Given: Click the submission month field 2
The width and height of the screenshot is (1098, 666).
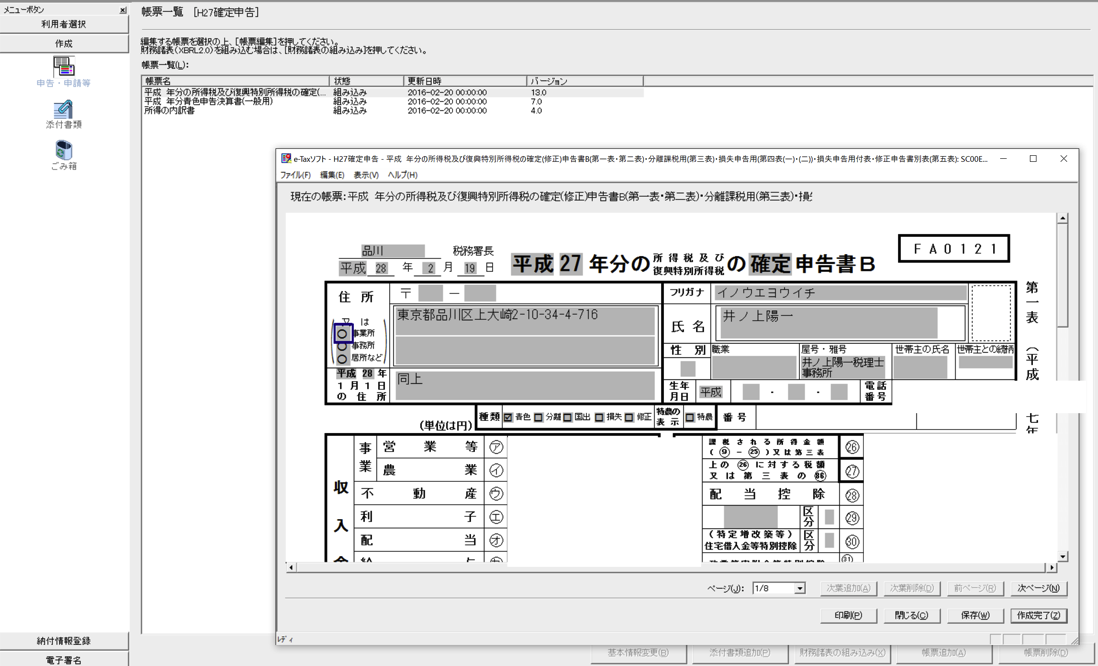Looking at the screenshot, I should [430, 268].
